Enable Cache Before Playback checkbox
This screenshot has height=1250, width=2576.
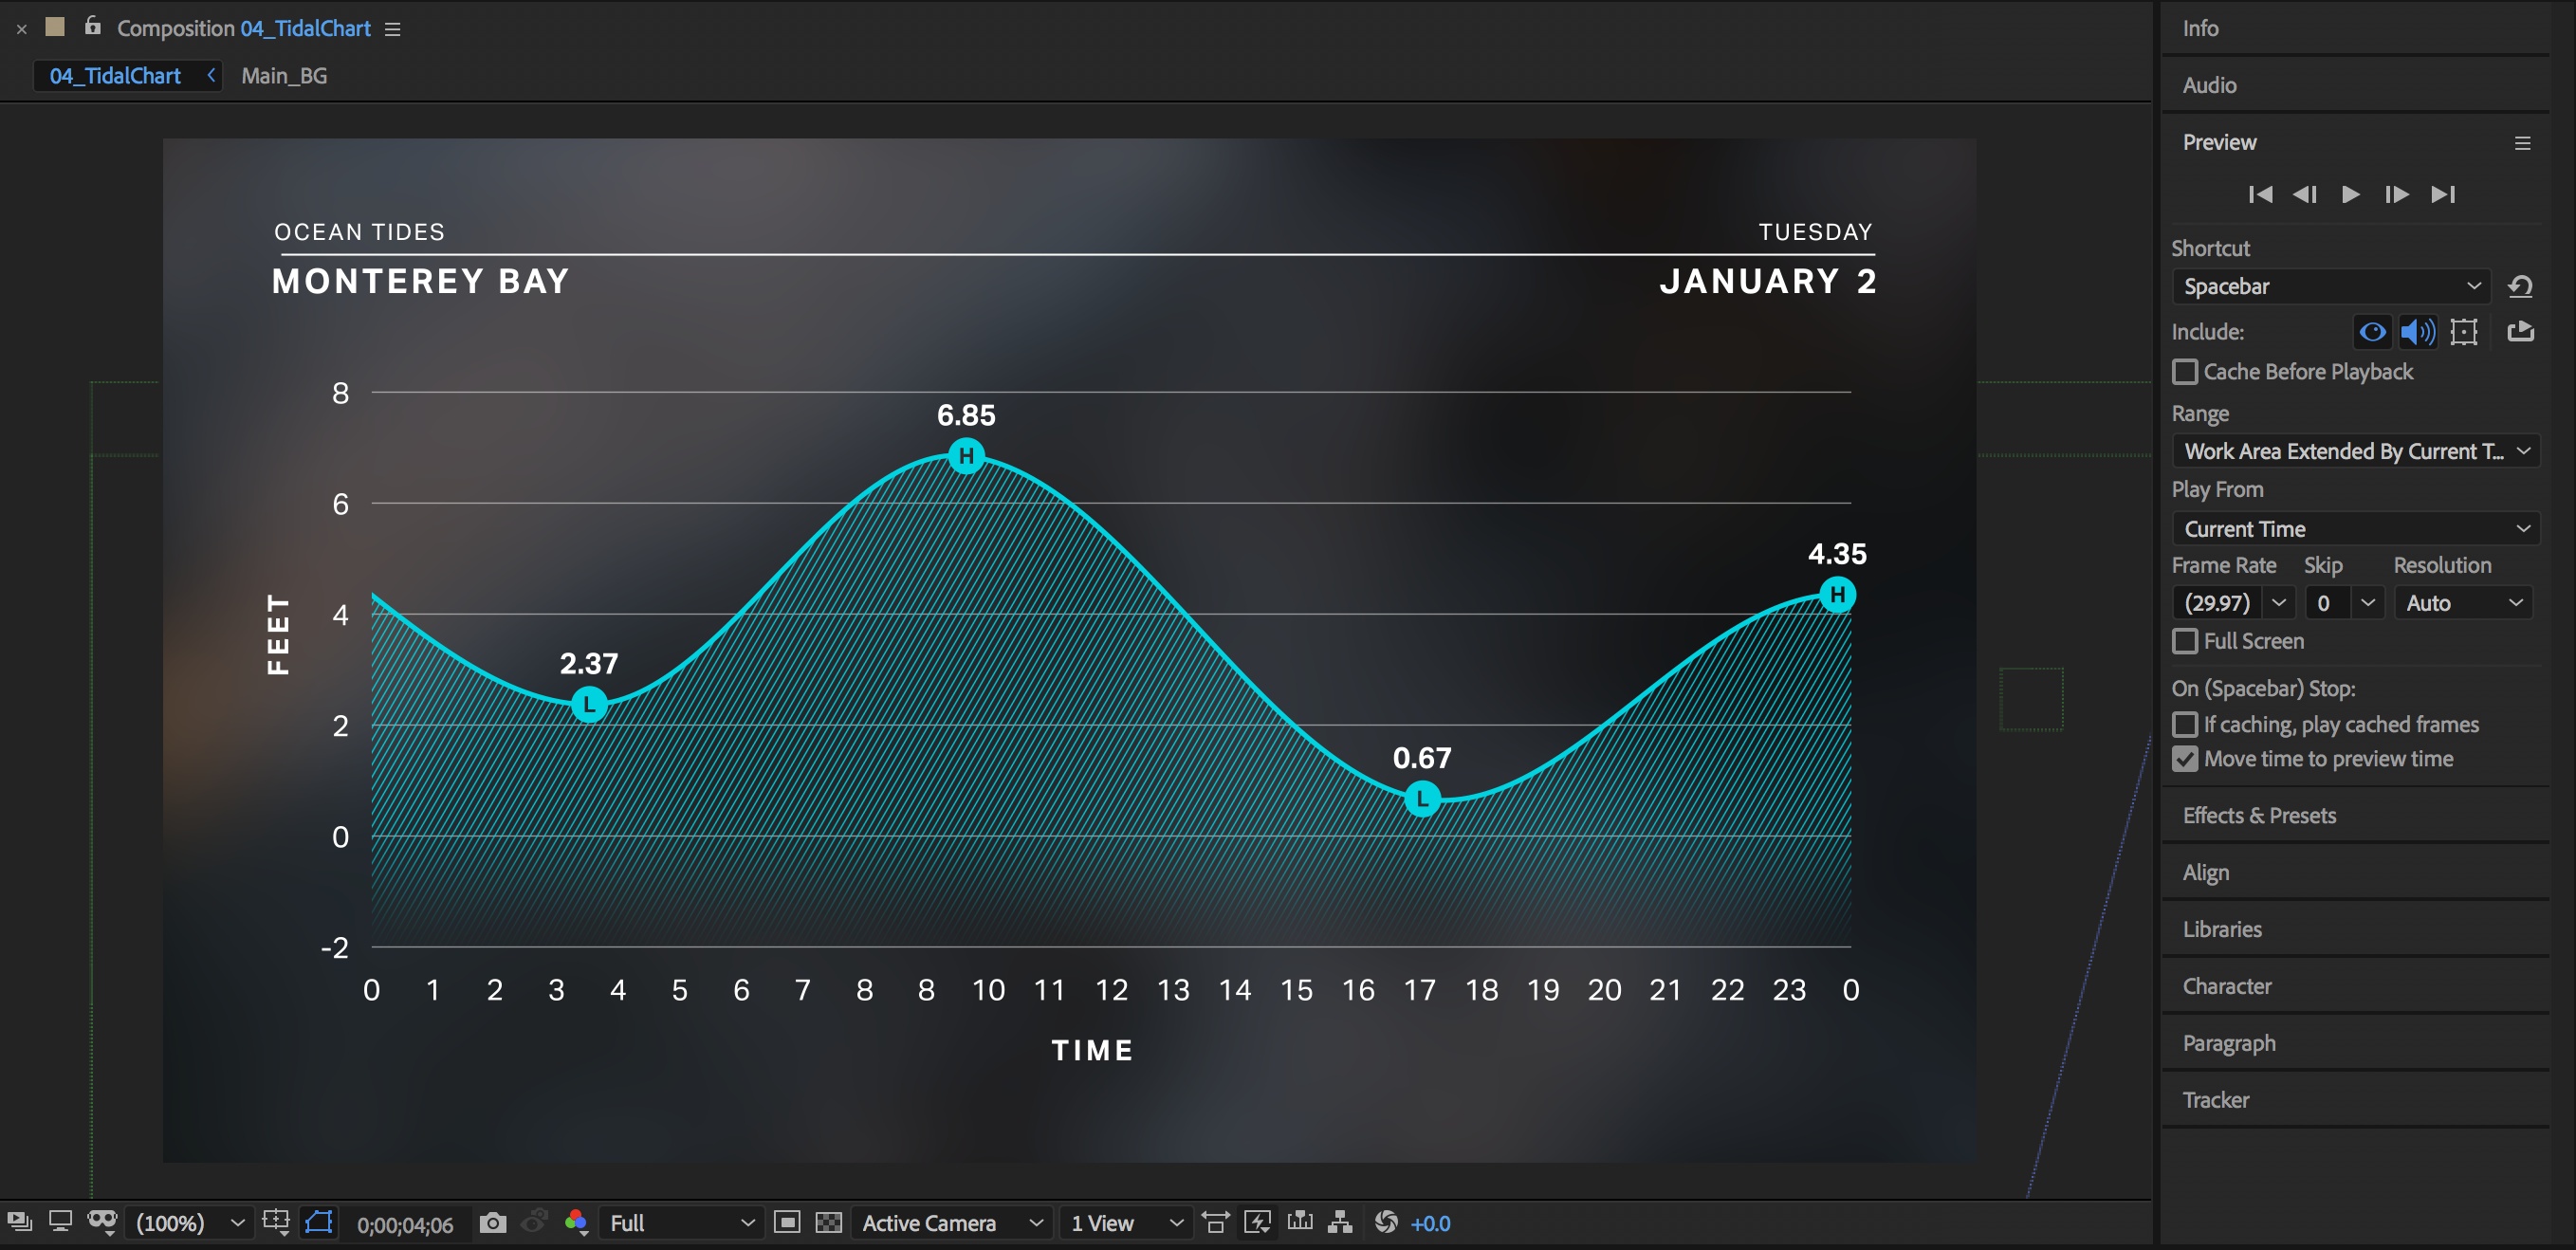pyautogui.click(x=2186, y=371)
